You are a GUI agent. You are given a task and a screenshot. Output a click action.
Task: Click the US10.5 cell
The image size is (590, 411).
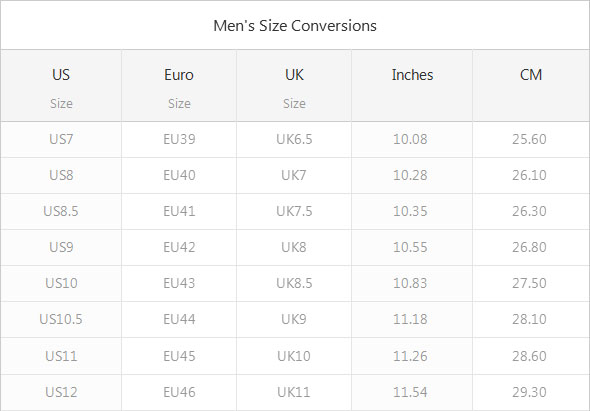[x=61, y=319]
